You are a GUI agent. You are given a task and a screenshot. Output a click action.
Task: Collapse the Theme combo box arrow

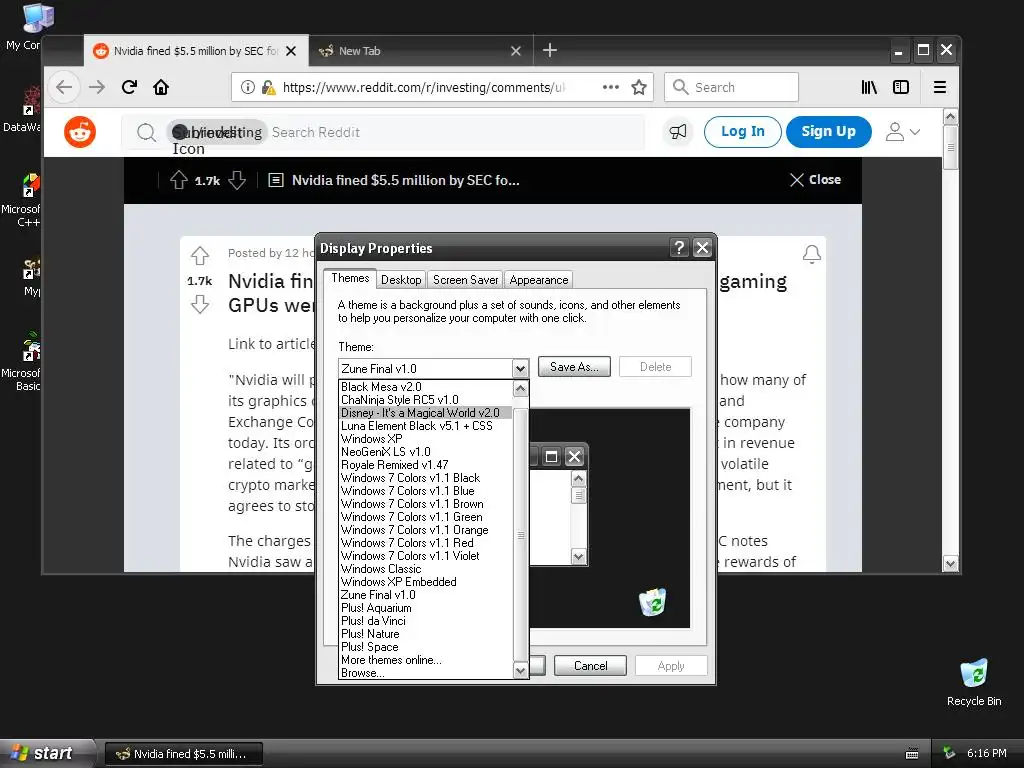tap(520, 368)
